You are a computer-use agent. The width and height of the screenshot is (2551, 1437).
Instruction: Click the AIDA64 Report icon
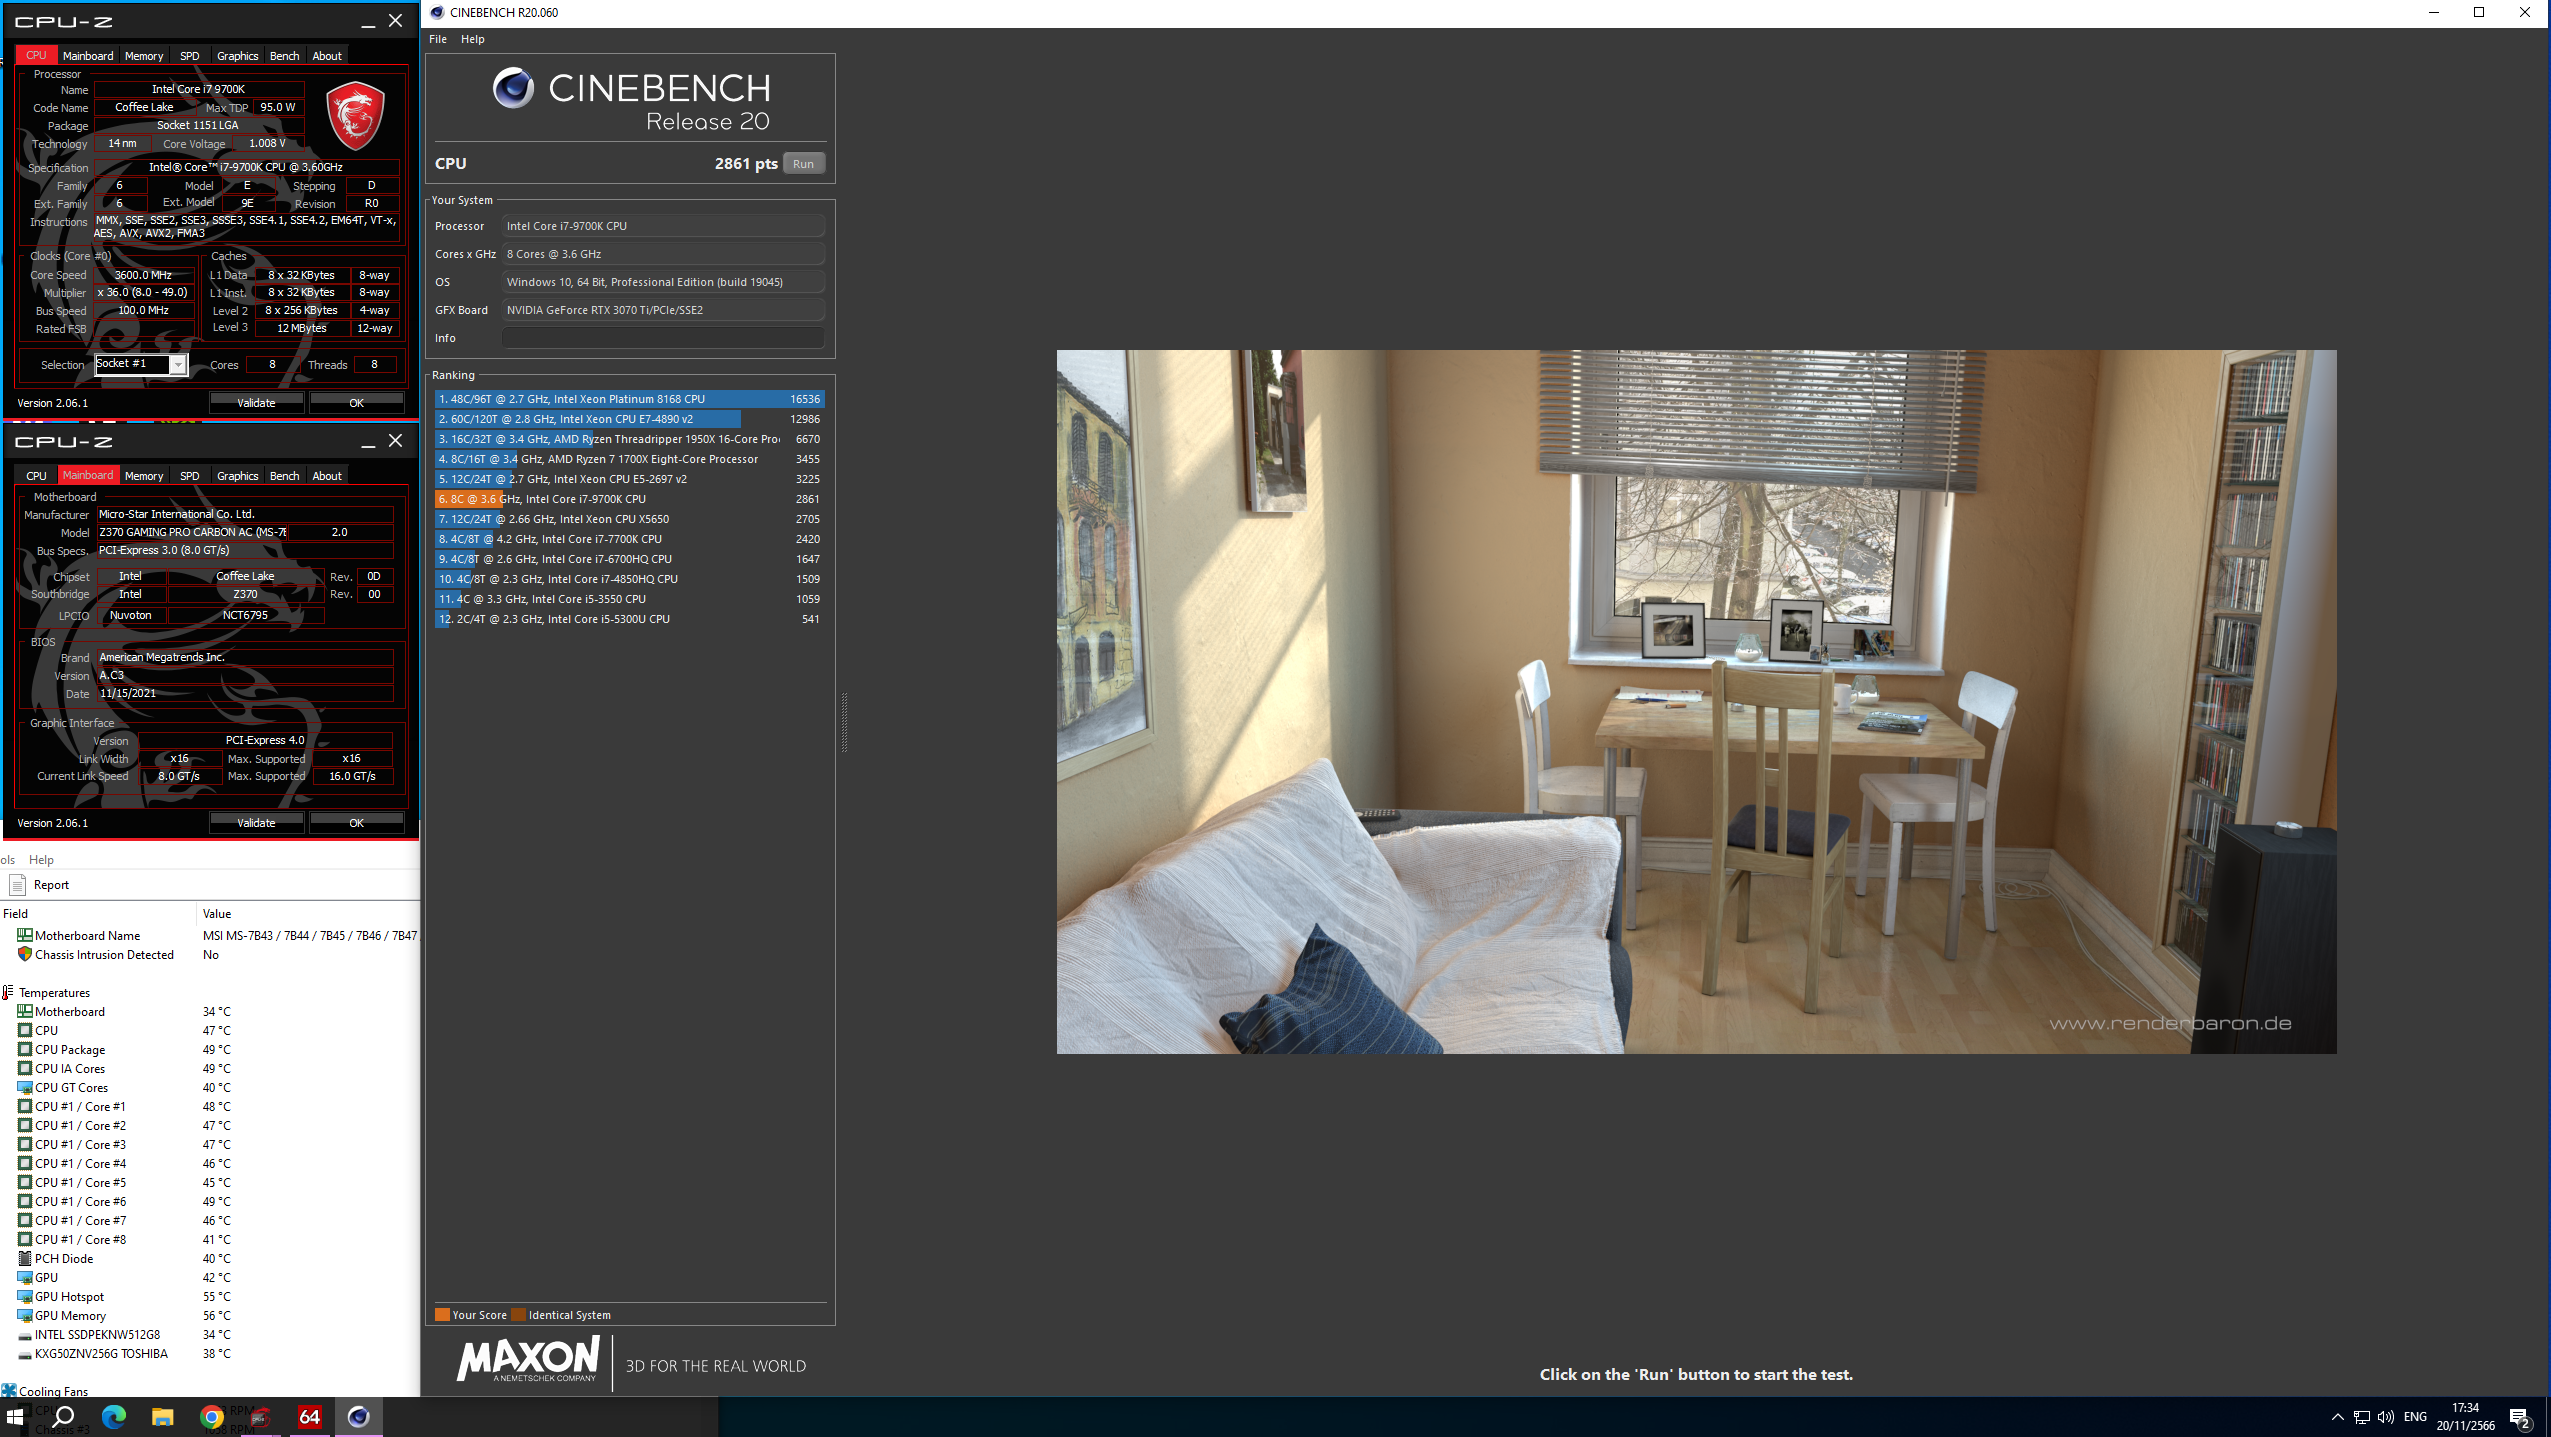point(17,885)
